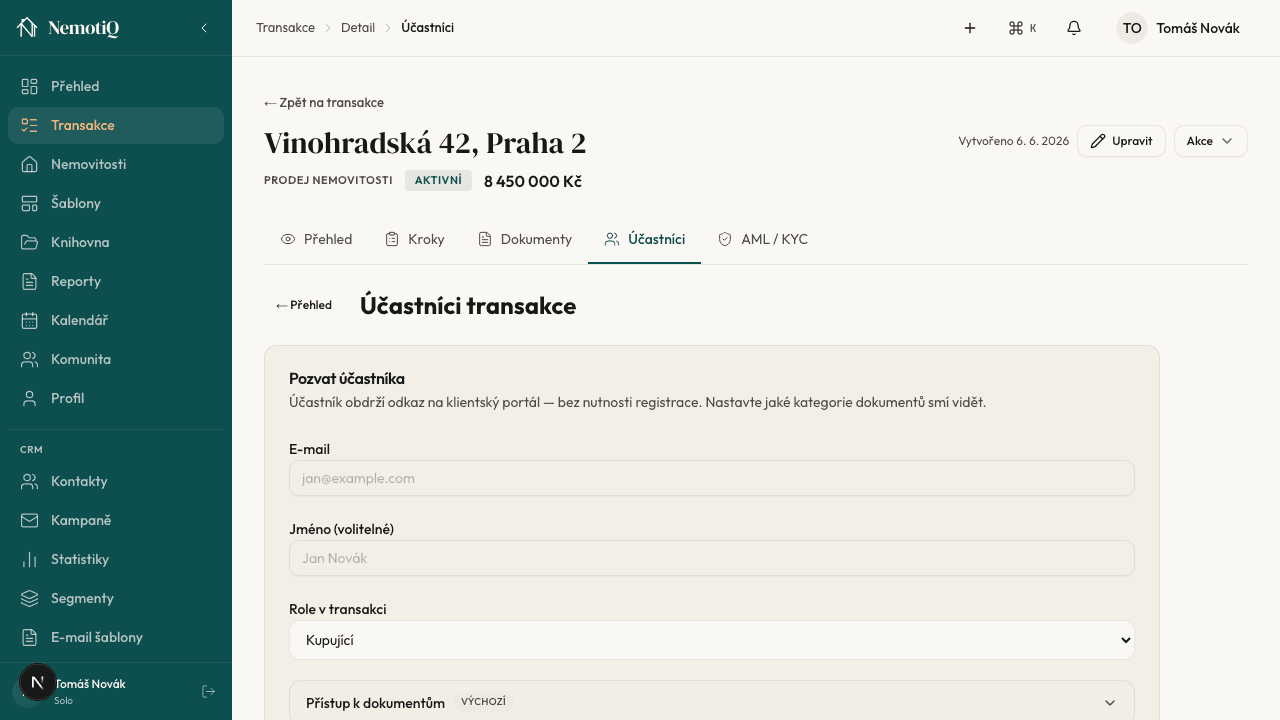The height and width of the screenshot is (720, 1280).
Task: Open the notifications bell
Action: [x=1074, y=28]
